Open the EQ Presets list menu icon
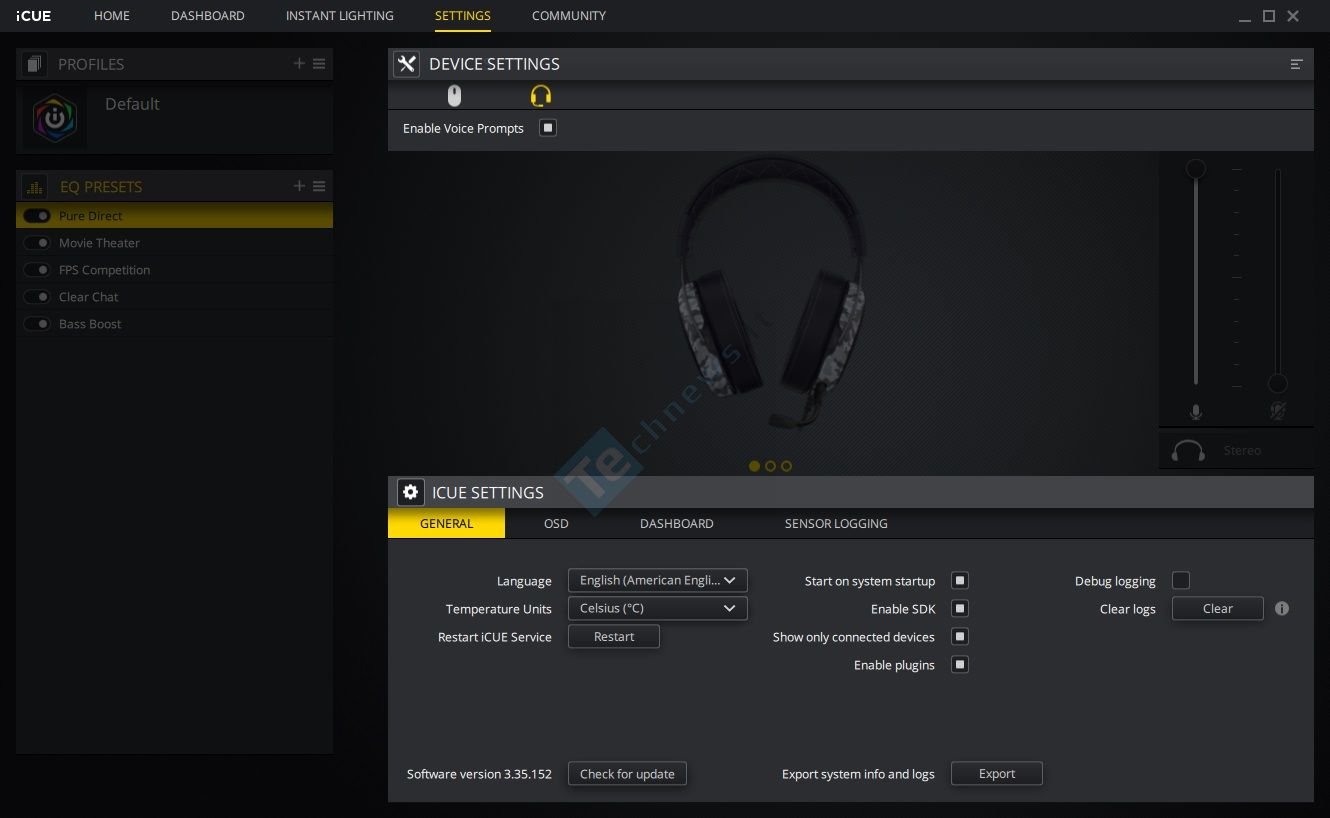This screenshot has height=818, width=1330. [319, 186]
